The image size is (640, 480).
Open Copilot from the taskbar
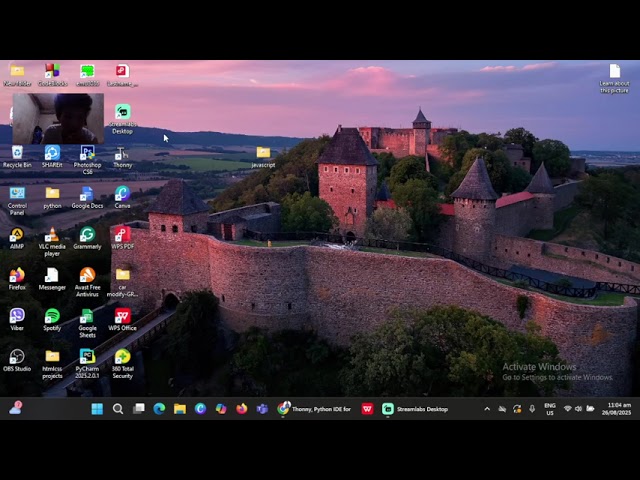(x=221, y=409)
